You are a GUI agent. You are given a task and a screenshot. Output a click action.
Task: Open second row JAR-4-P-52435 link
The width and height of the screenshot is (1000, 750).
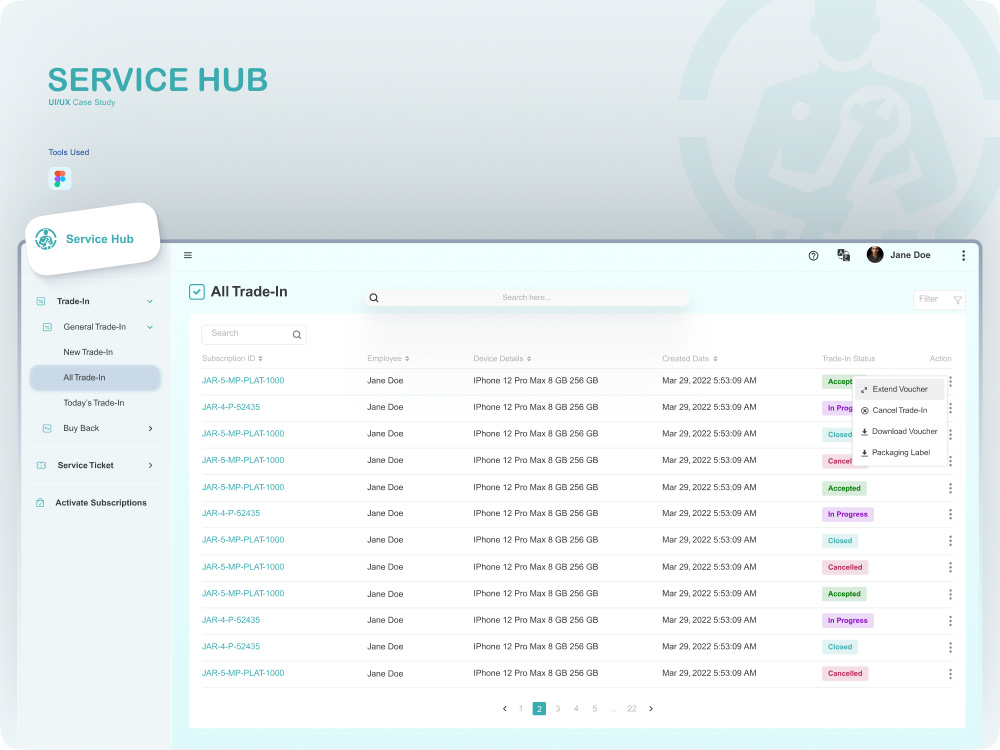click(x=231, y=407)
